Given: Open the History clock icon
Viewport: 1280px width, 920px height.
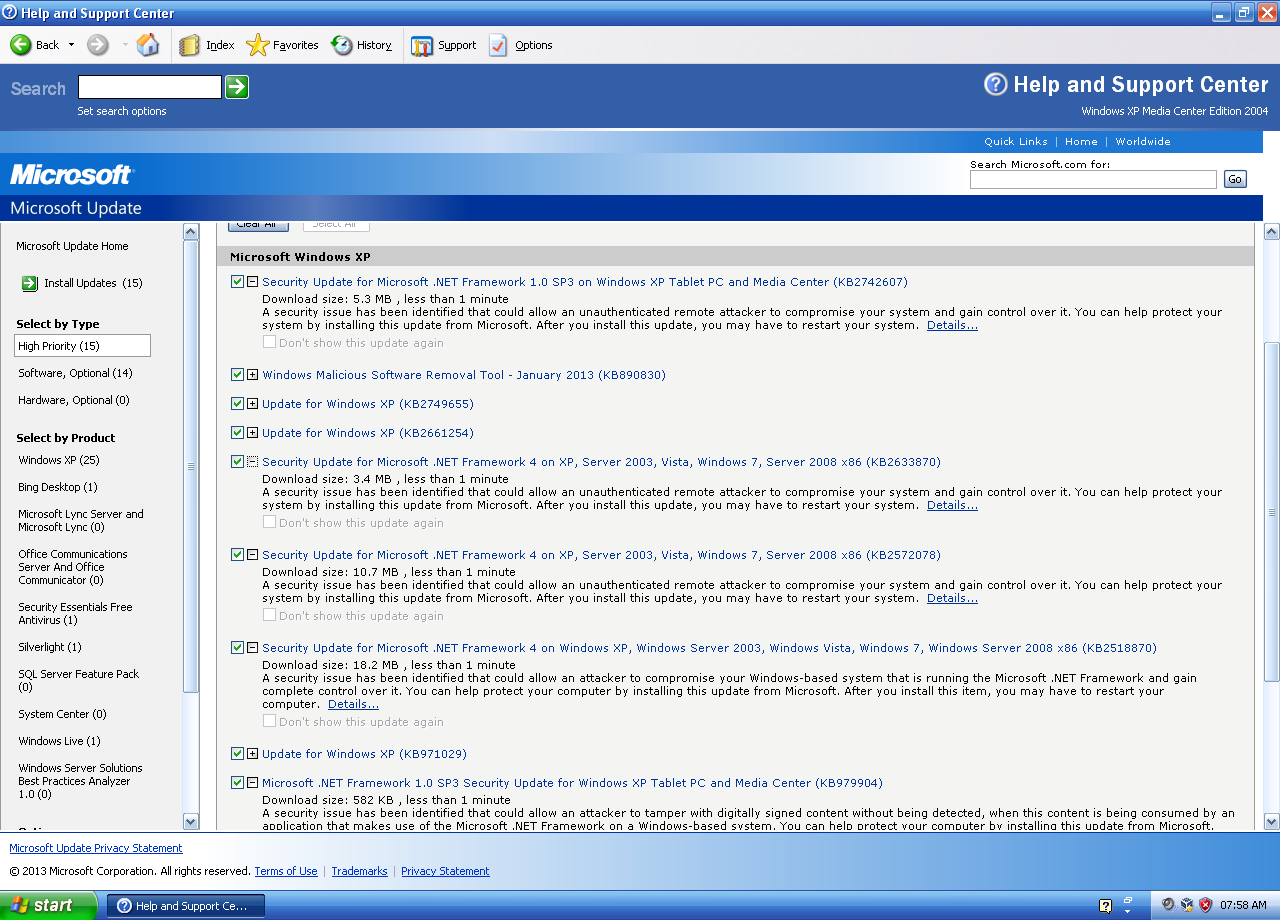Looking at the screenshot, I should [342, 45].
